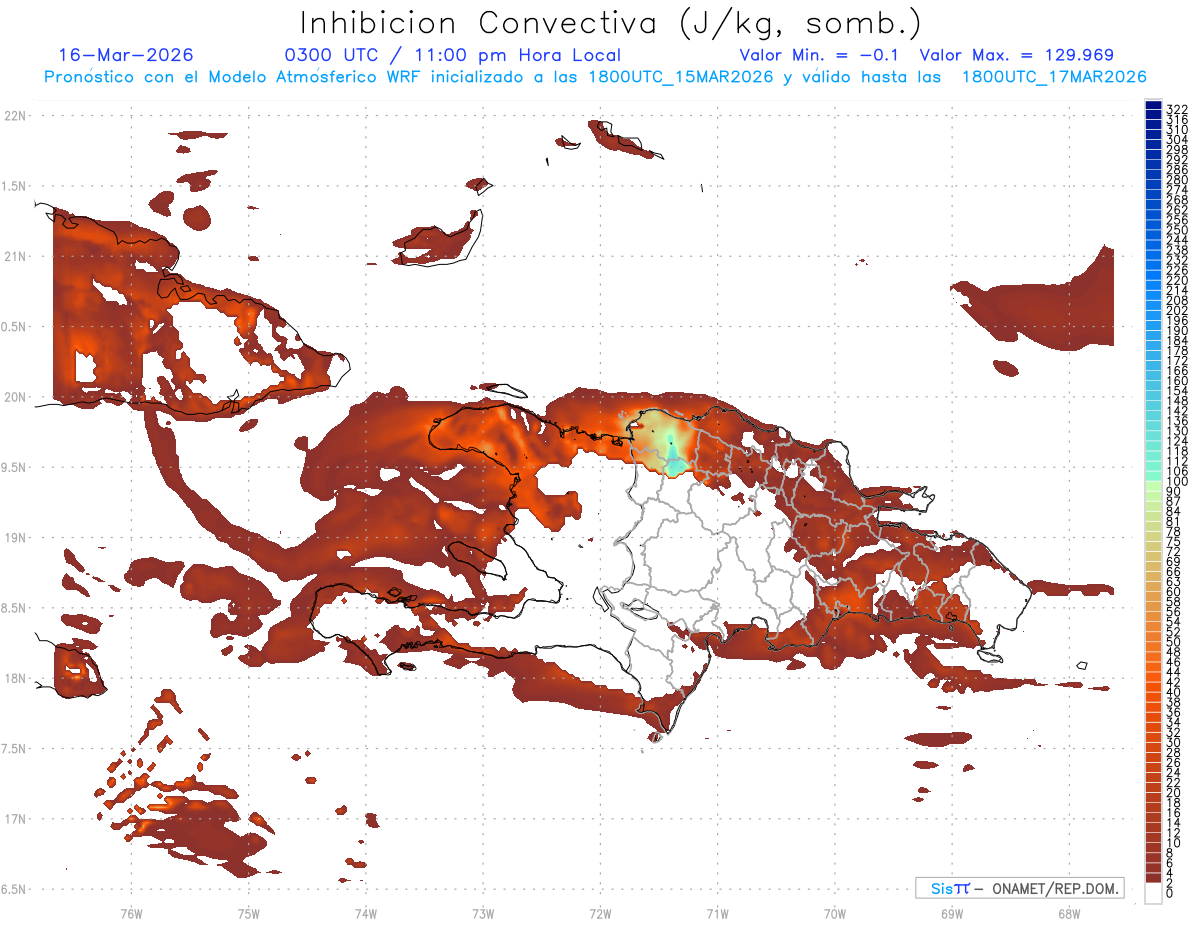This screenshot has height=927, width=1200.
Task: Click the 100 label on the colorbar
Action: [x=1176, y=482]
